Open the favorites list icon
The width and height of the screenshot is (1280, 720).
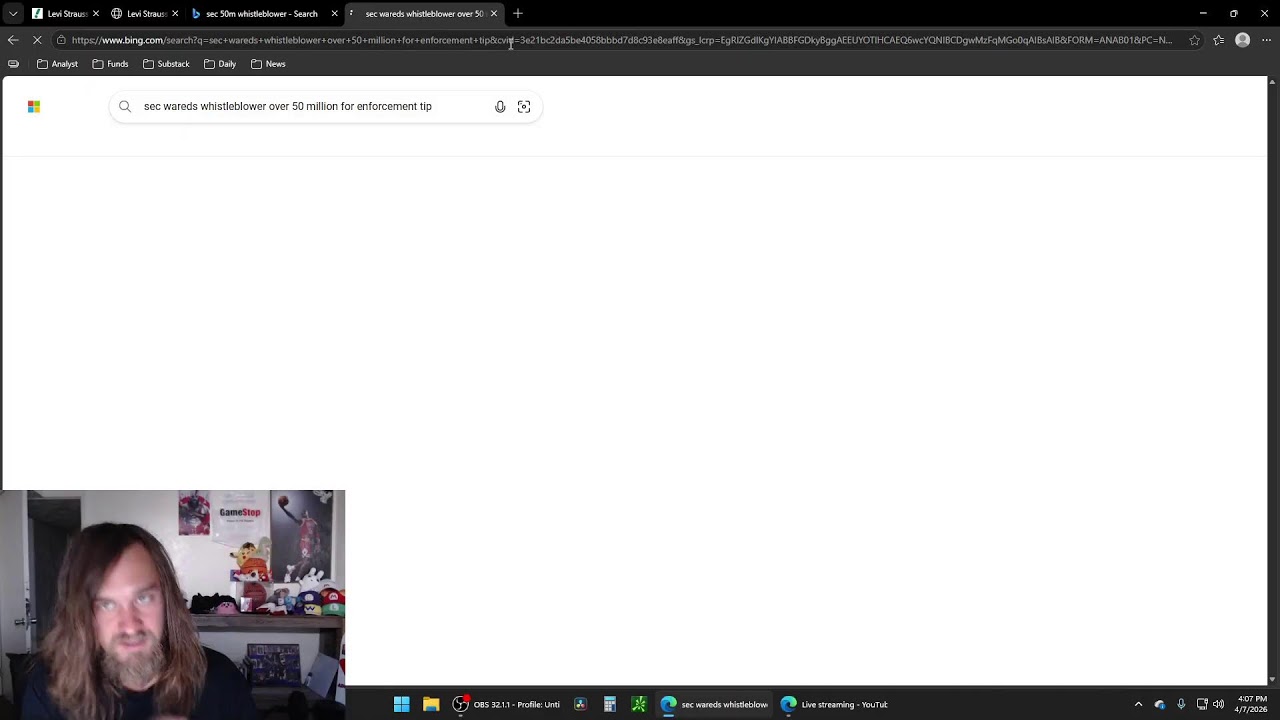click(x=1218, y=40)
